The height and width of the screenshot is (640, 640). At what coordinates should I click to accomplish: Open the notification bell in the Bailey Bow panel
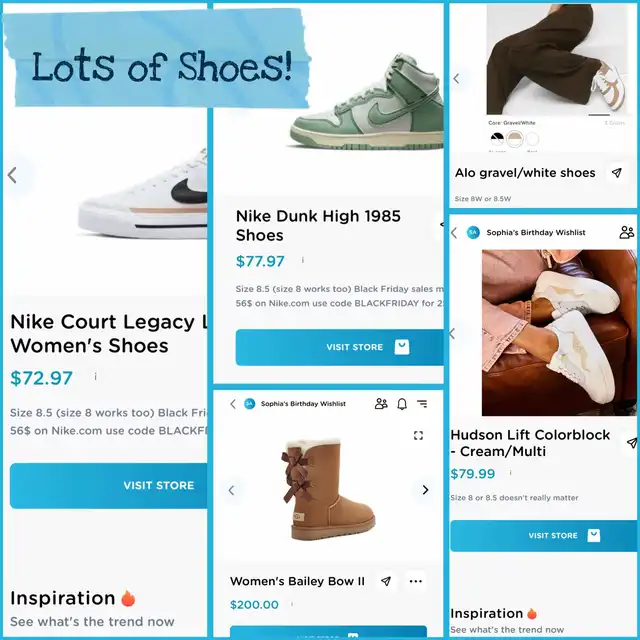tap(402, 404)
